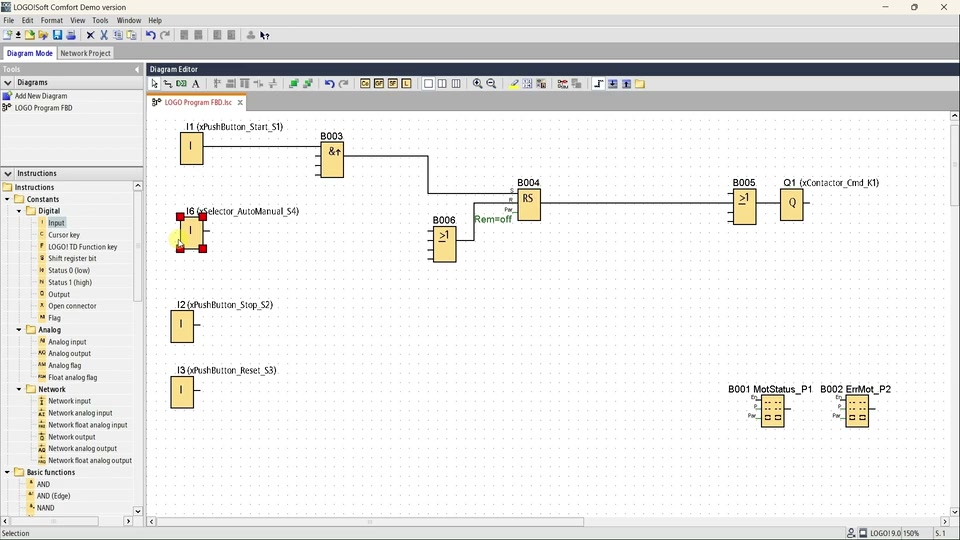Collapse the Digital tree folder
The width and height of the screenshot is (960, 540).
pyautogui.click(x=19, y=211)
